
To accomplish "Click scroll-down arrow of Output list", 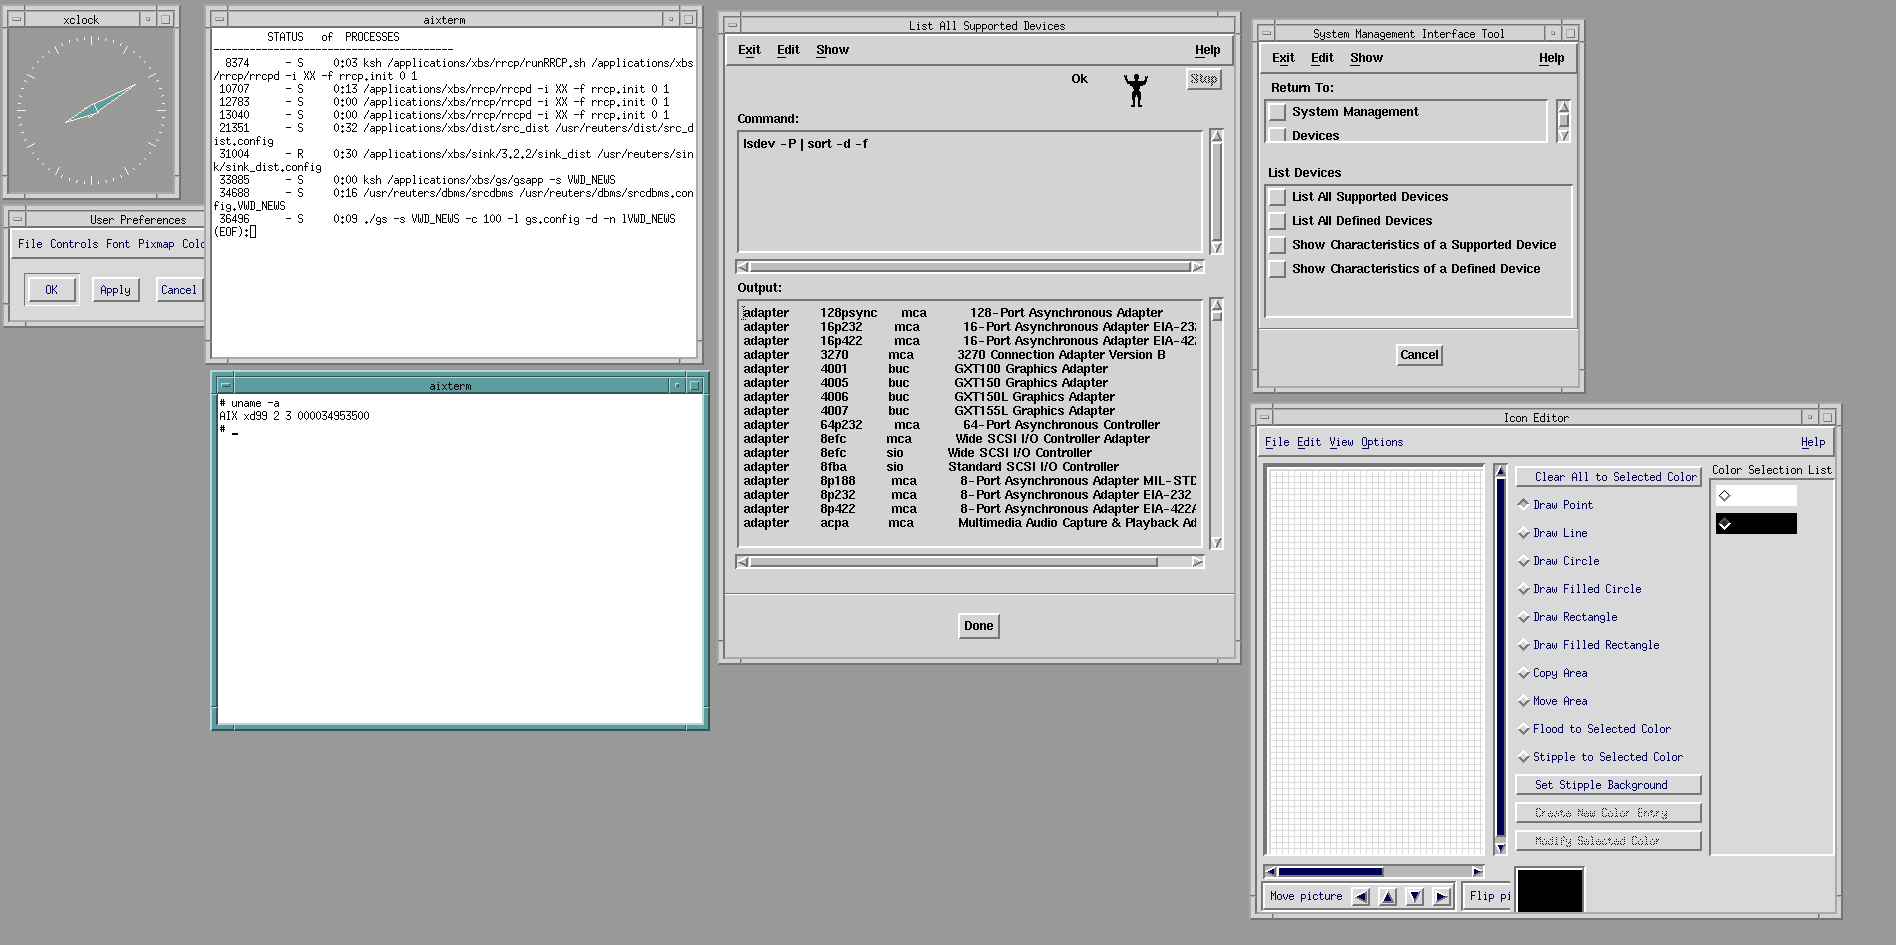I will [x=1217, y=543].
